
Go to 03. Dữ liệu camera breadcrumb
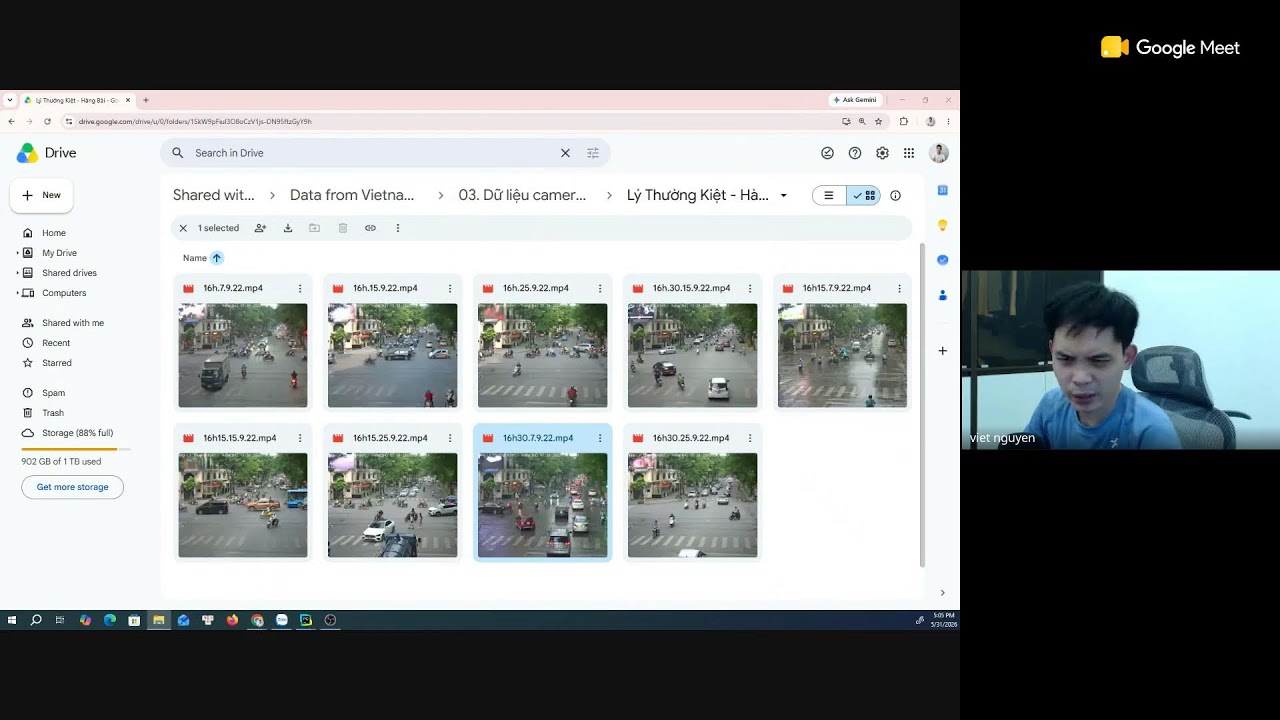click(x=522, y=195)
